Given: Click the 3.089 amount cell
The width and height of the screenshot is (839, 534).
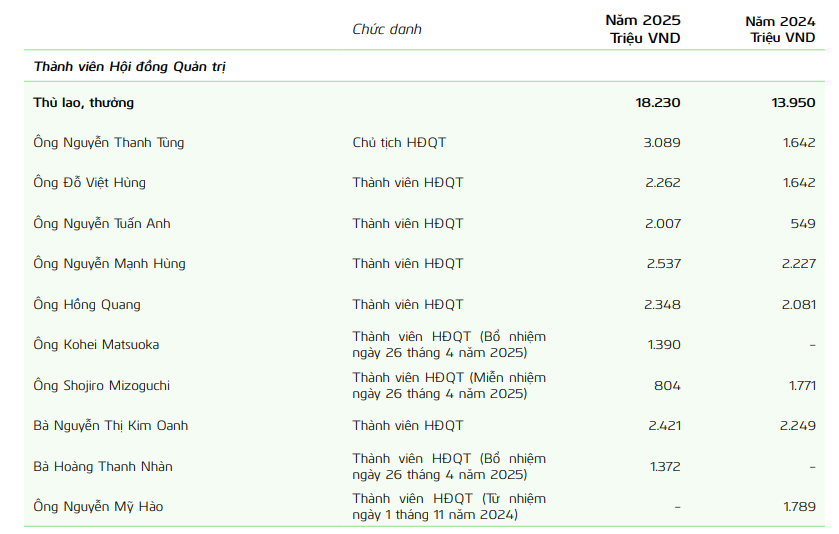Looking at the screenshot, I should [662, 142].
